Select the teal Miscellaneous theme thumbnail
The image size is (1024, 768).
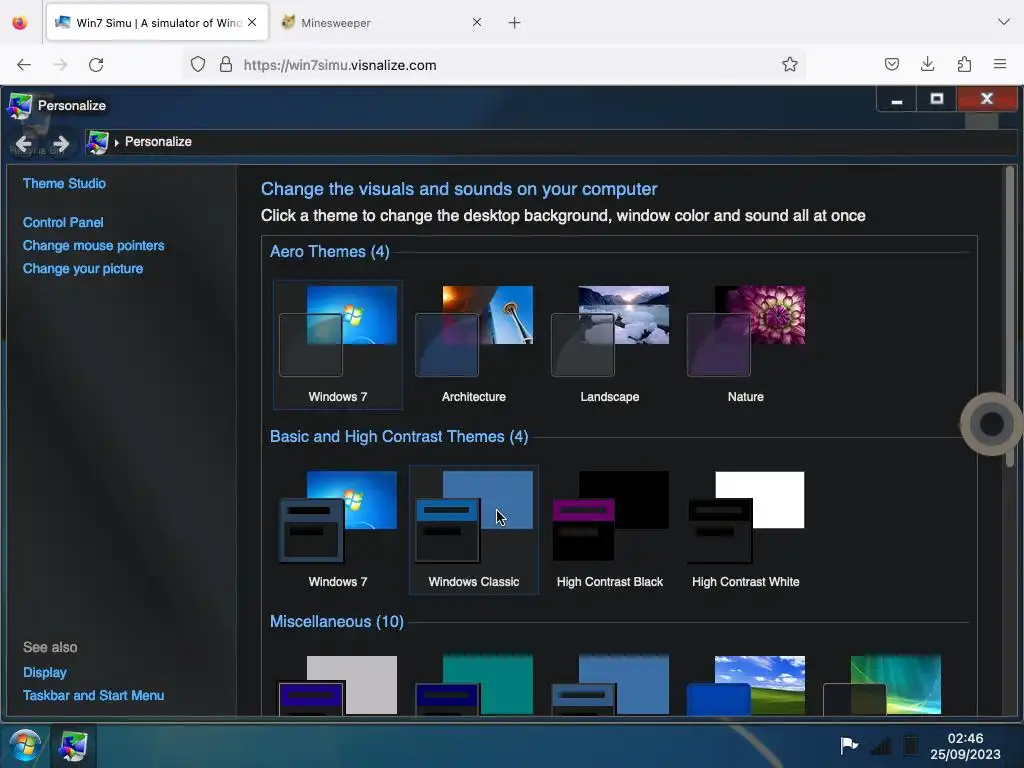[473, 684]
